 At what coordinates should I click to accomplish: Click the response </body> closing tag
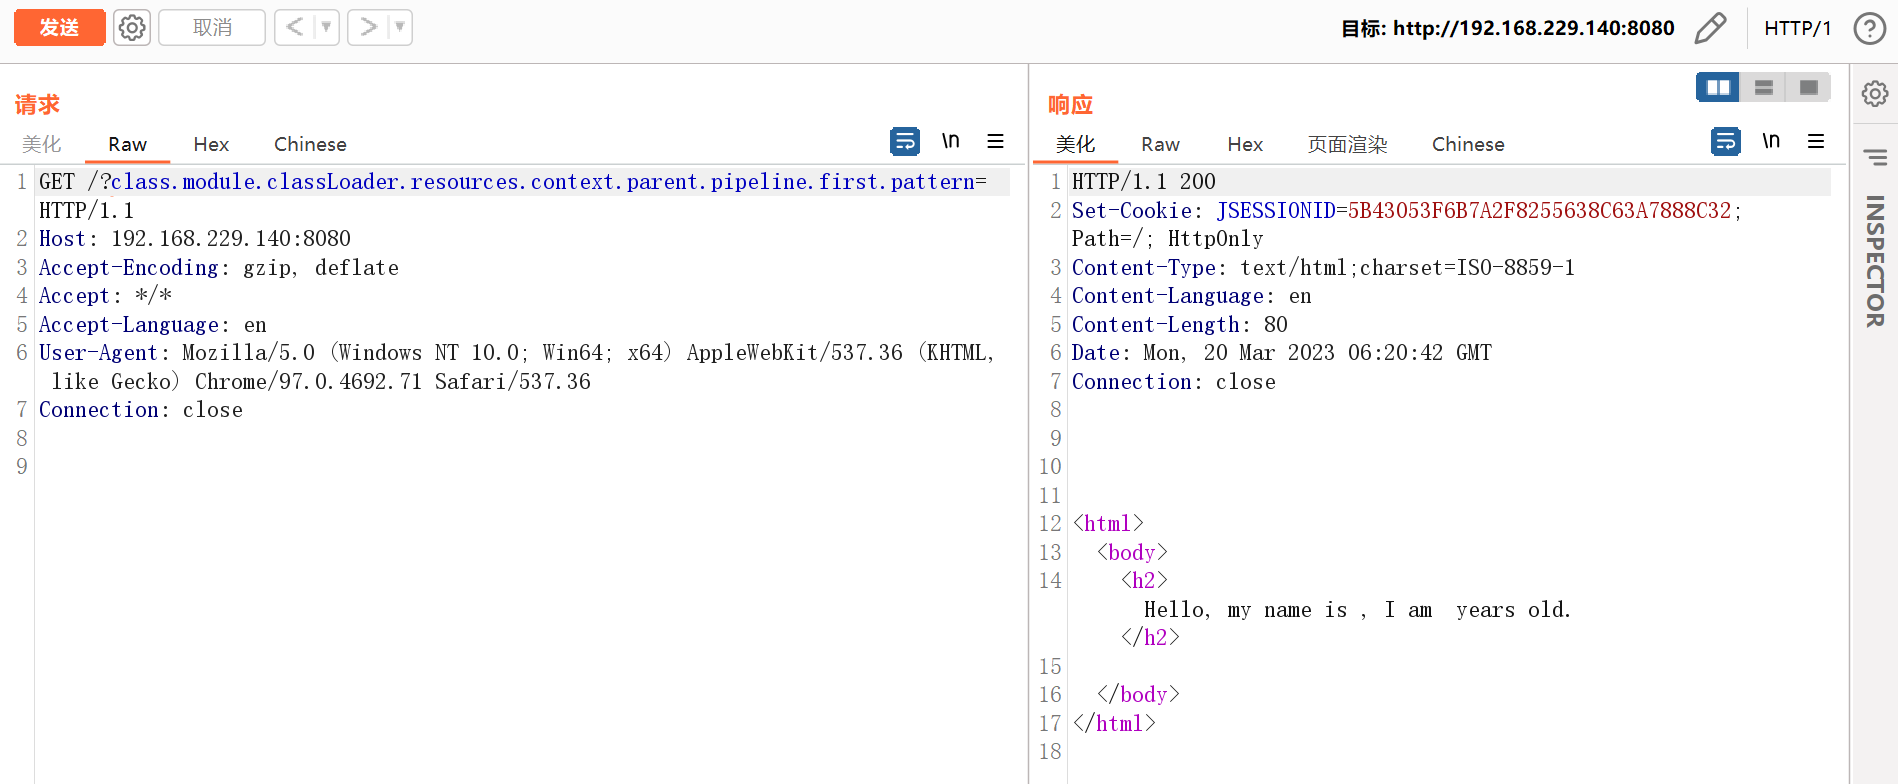pos(1138,695)
